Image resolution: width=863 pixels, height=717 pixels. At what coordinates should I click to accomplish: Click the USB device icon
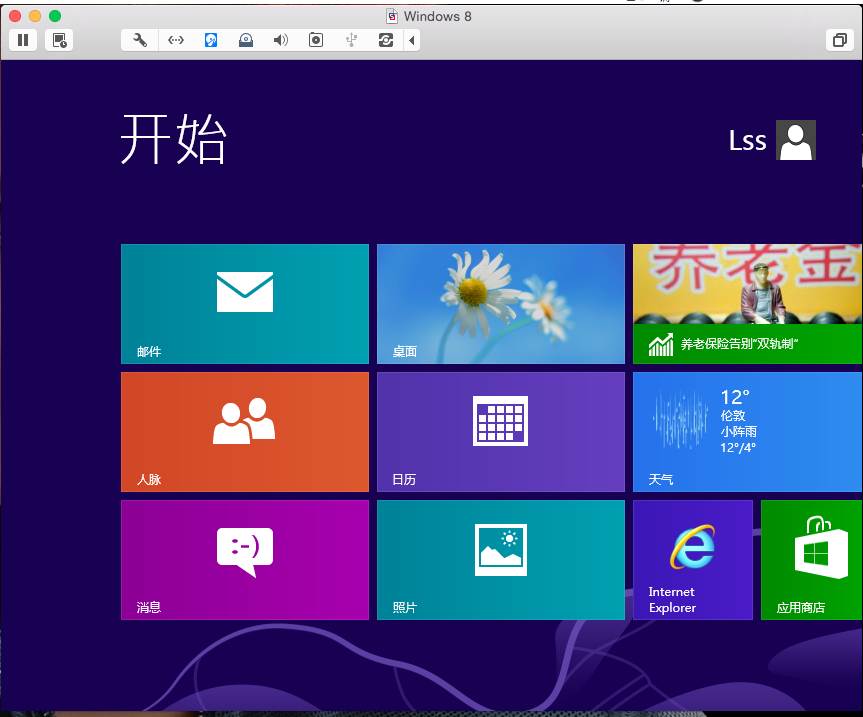coord(351,40)
